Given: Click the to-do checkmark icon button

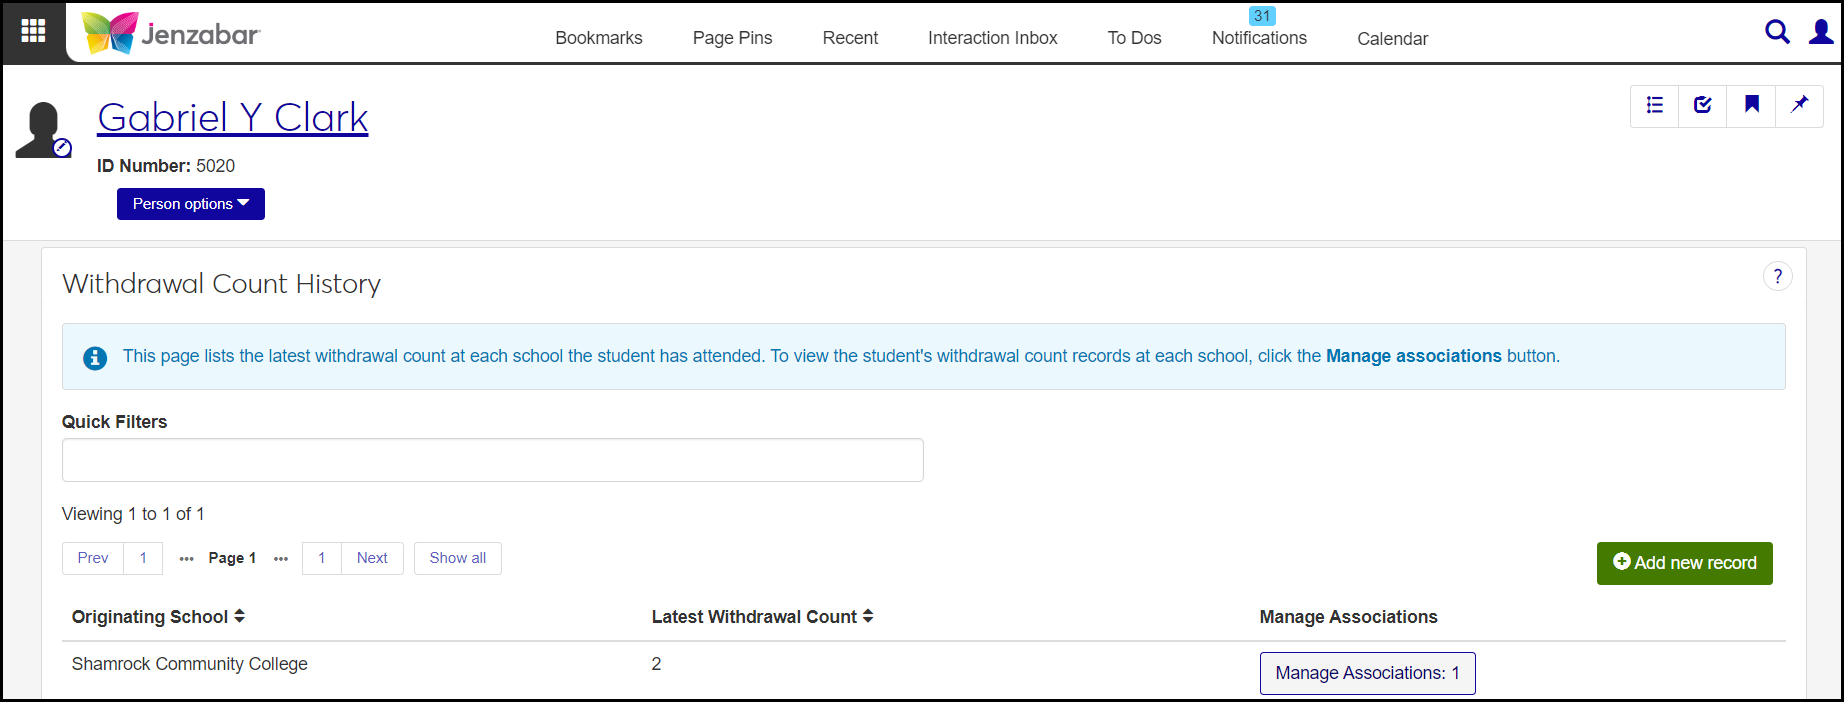Looking at the screenshot, I should click(x=1703, y=105).
